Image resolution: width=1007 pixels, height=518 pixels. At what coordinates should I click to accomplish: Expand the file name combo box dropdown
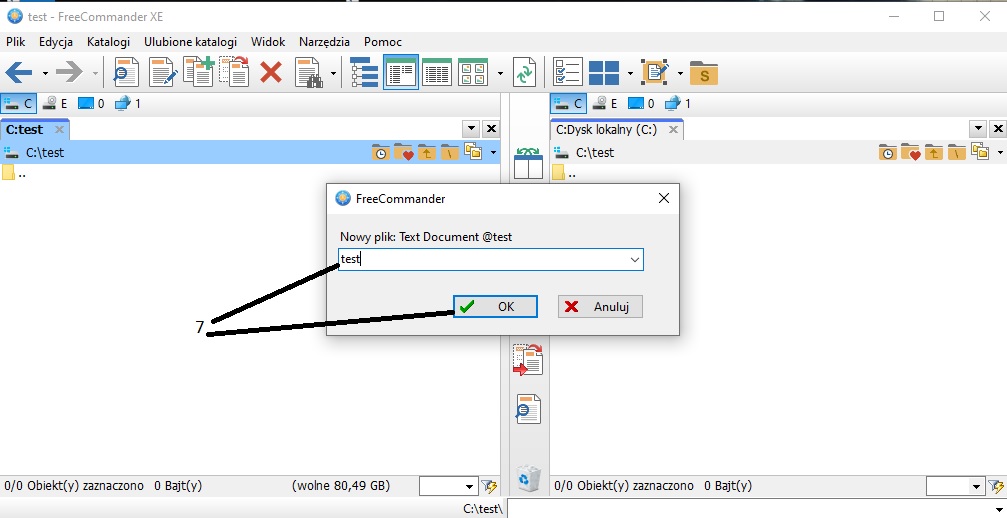click(635, 259)
